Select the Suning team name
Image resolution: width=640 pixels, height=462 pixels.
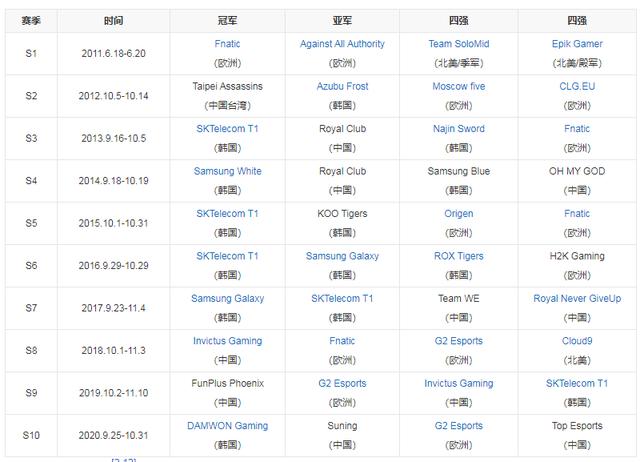point(342,426)
